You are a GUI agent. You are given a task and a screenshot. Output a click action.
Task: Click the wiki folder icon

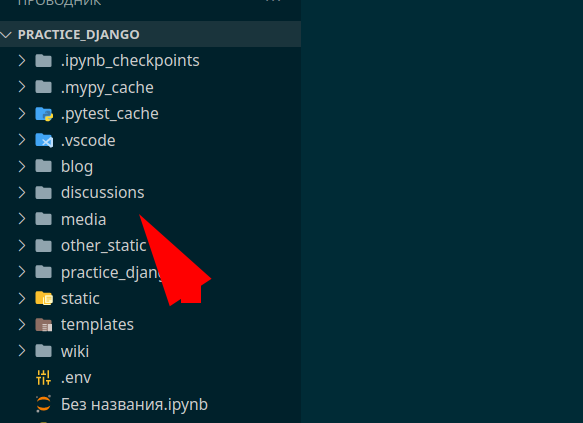(x=44, y=351)
